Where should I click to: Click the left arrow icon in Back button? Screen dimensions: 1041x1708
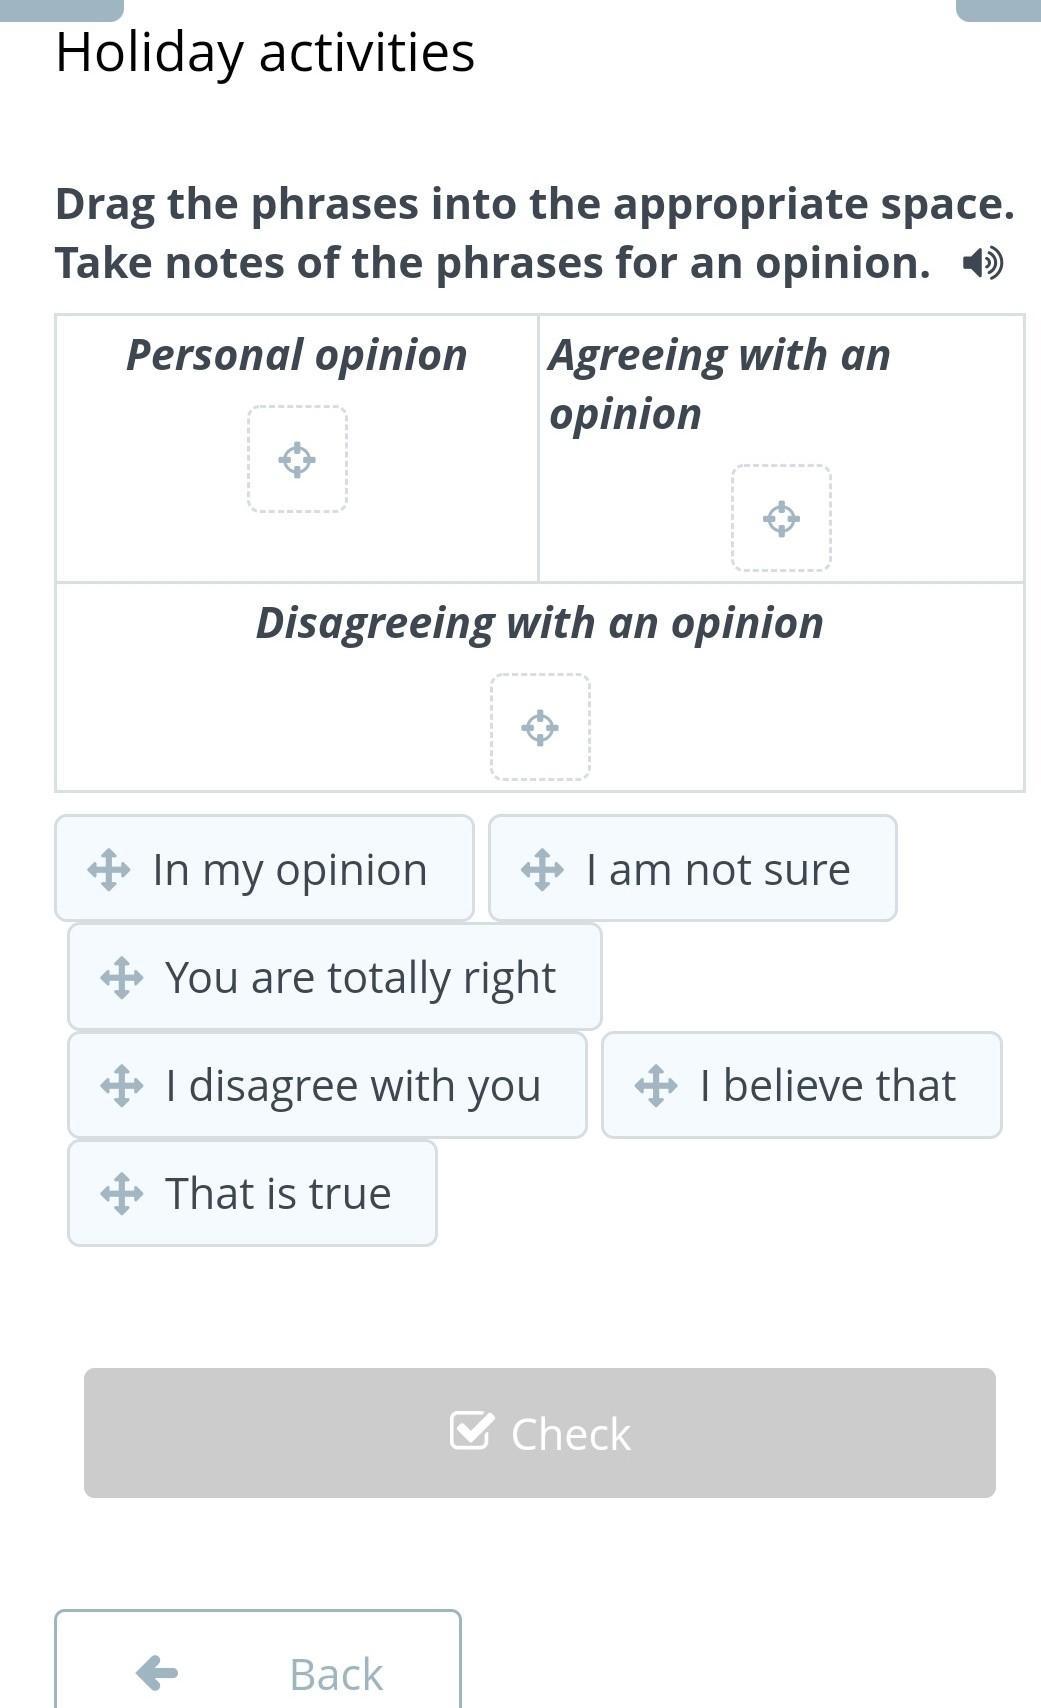157,1672
